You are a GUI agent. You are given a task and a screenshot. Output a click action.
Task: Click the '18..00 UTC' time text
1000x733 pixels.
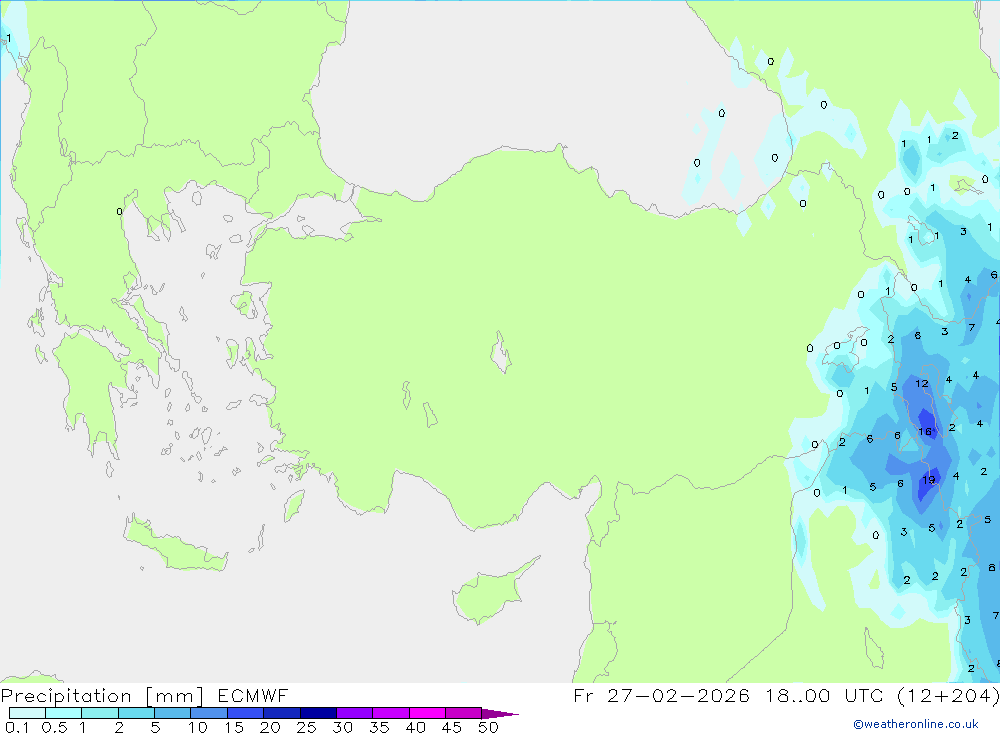click(x=825, y=695)
